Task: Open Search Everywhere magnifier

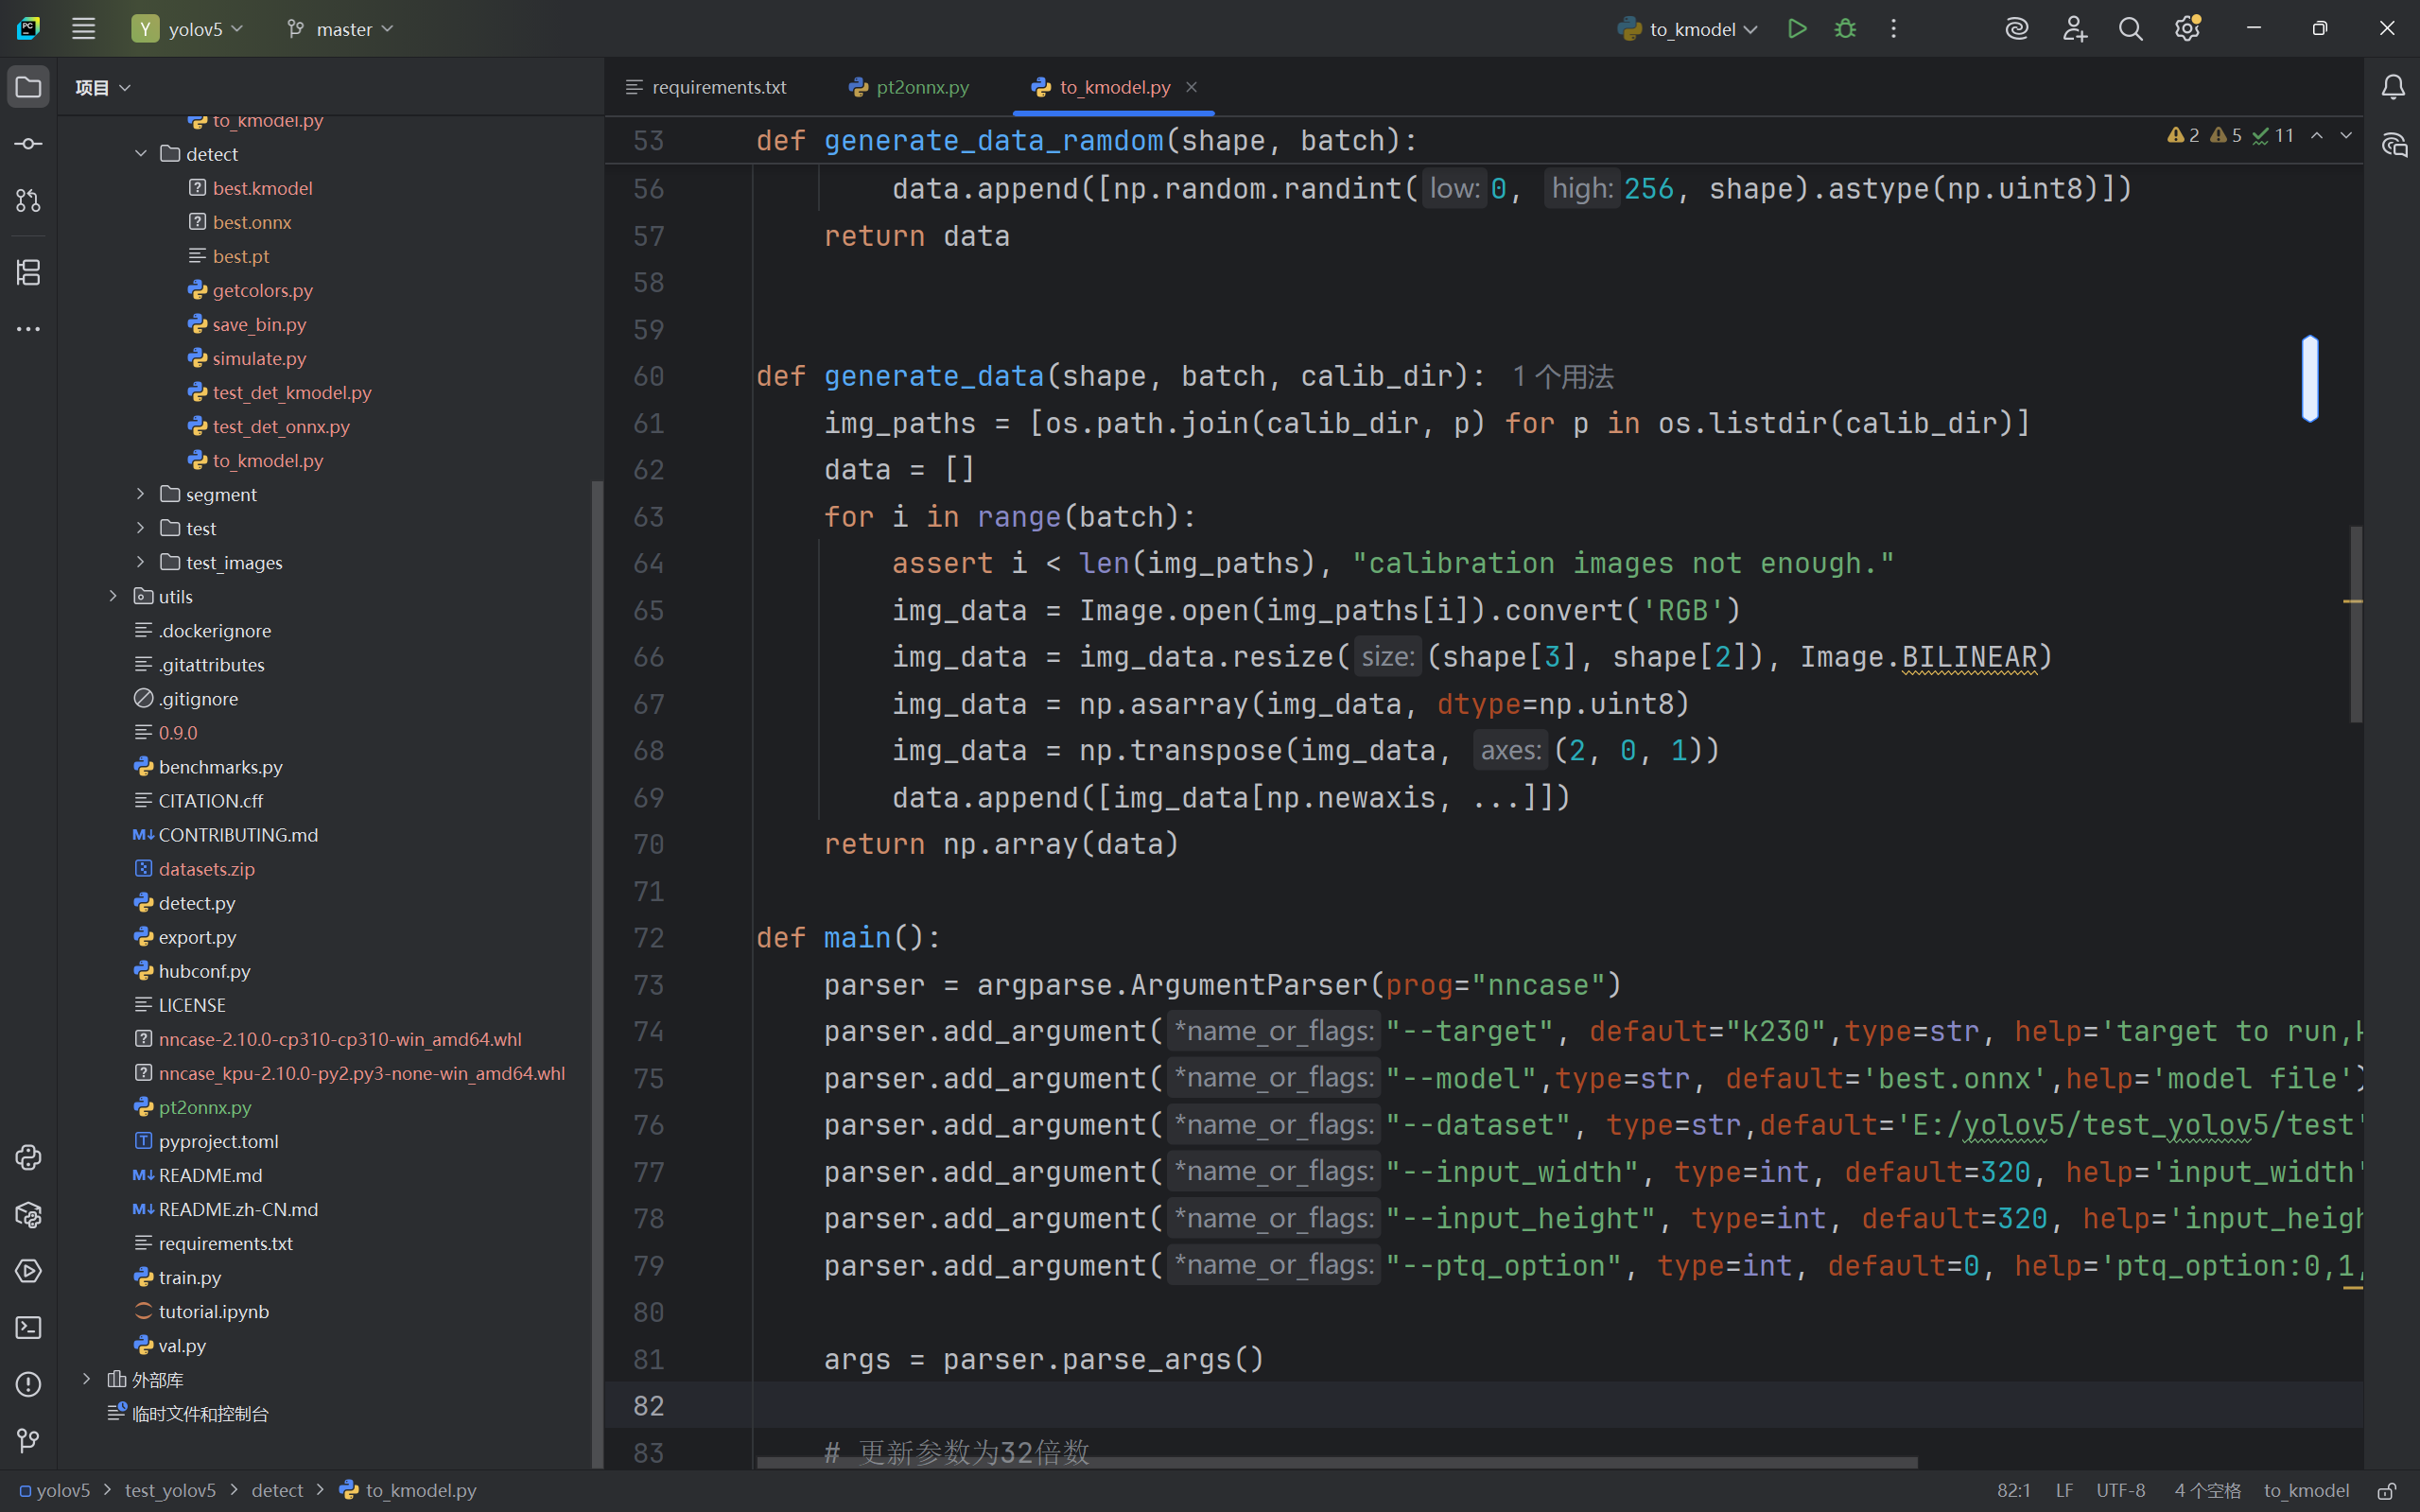Action: pyautogui.click(x=2130, y=29)
